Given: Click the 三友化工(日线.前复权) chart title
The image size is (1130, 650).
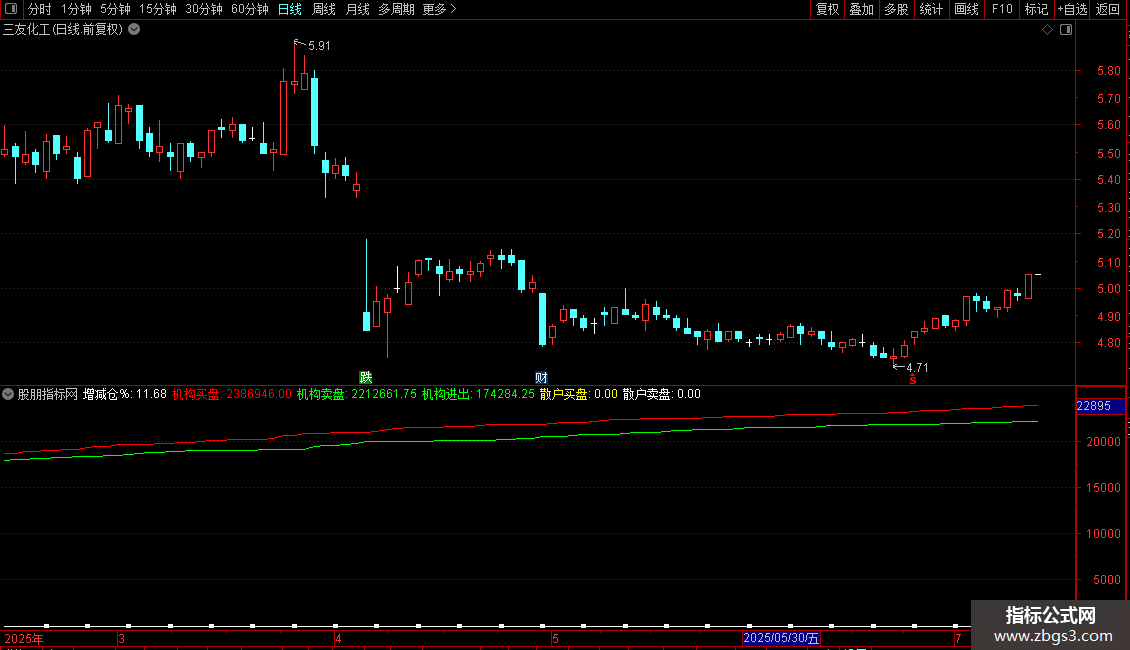Looking at the screenshot, I should point(63,30).
